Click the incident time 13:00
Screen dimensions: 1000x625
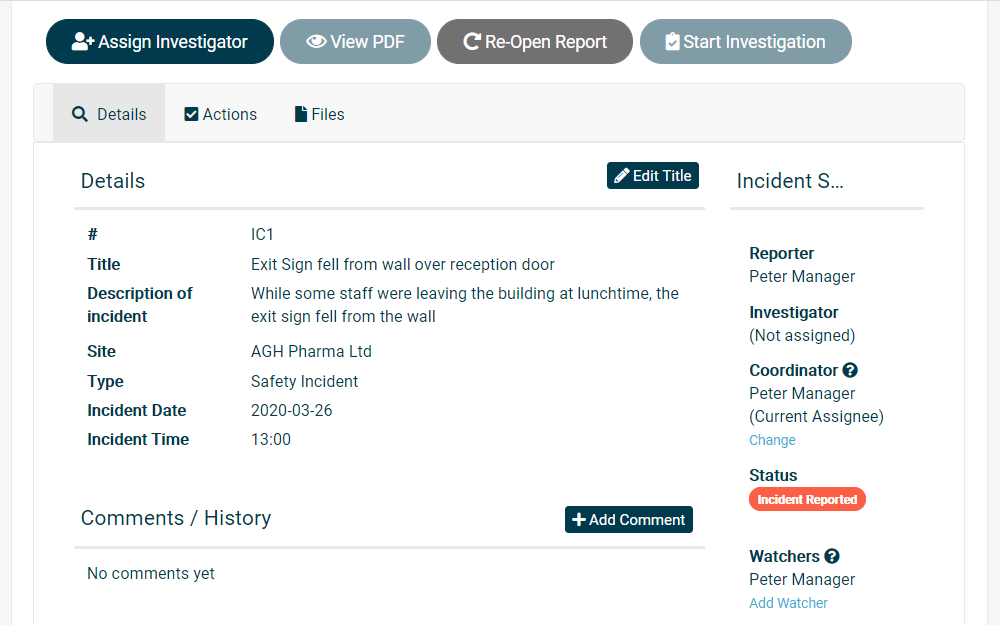(x=270, y=439)
